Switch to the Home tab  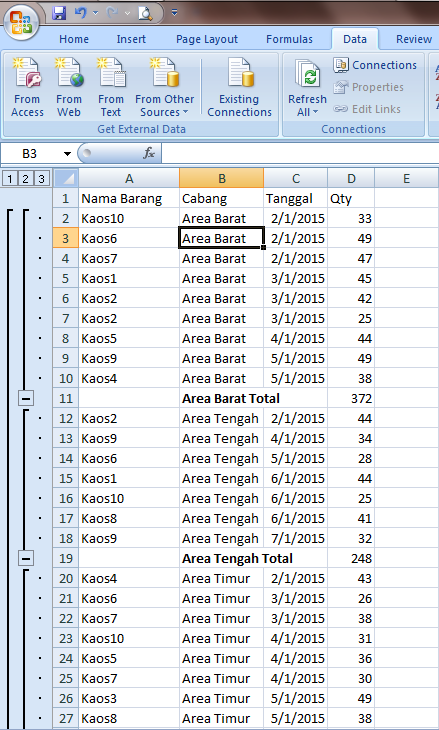(x=74, y=39)
